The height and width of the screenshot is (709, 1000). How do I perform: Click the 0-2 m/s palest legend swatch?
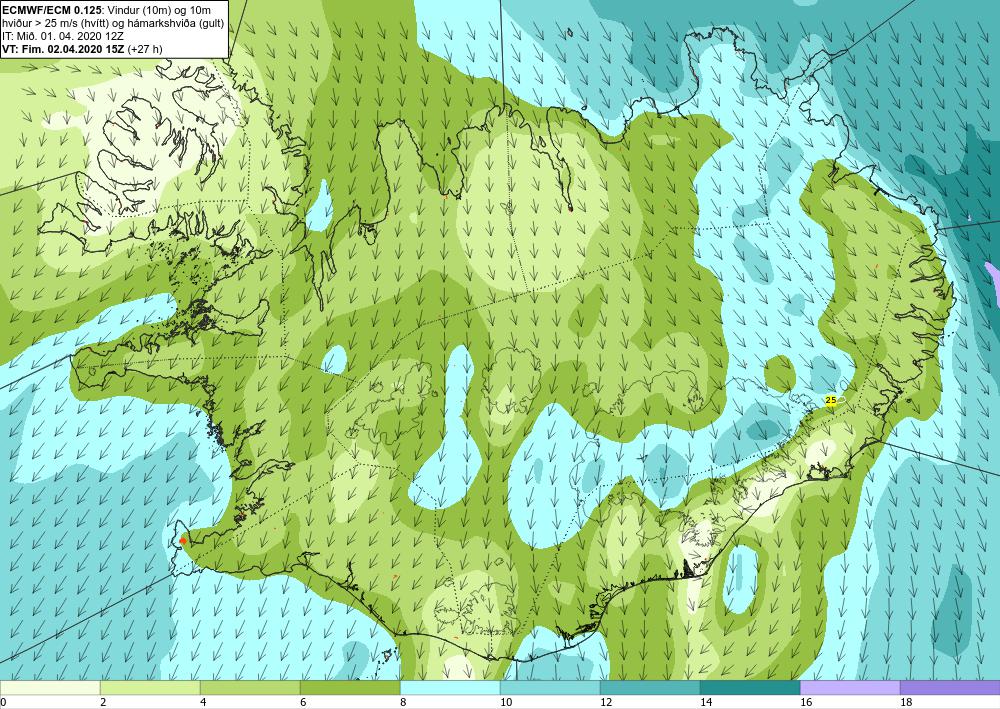(x=50, y=688)
